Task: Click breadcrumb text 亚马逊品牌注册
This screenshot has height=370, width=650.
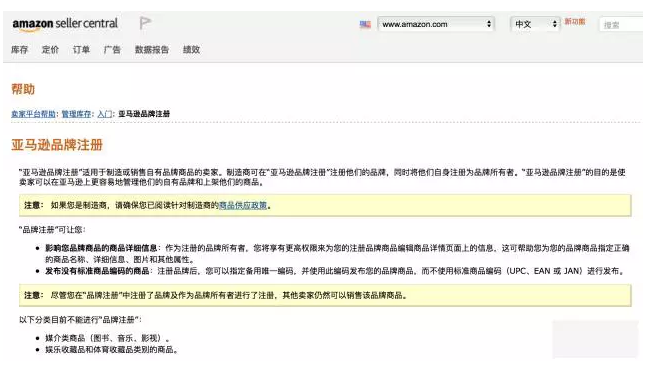Action: tap(144, 114)
